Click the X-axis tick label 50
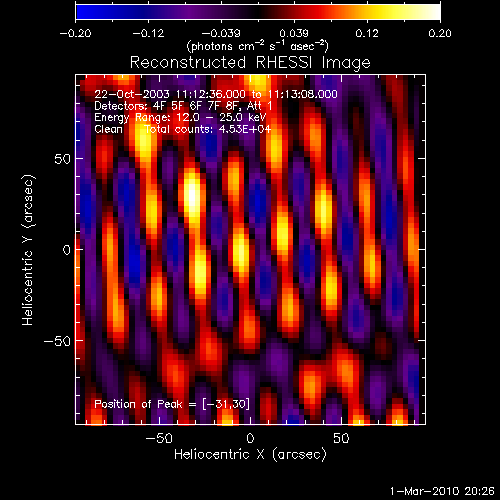500x500 pixels. coord(341,438)
